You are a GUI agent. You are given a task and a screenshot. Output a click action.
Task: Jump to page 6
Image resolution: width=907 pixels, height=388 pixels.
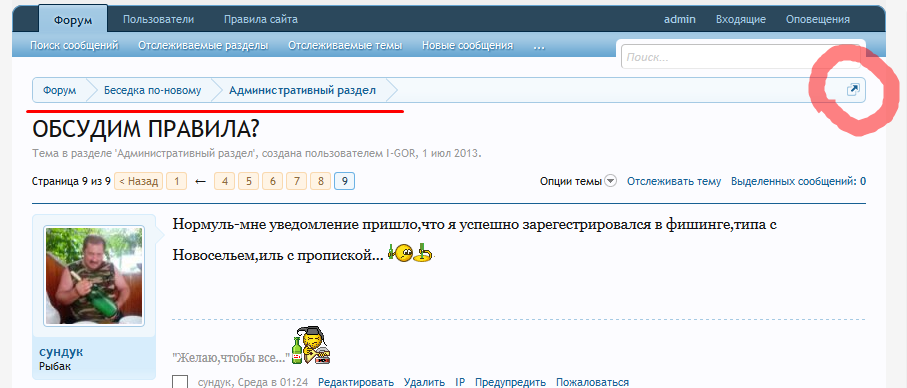[x=272, y=182]
